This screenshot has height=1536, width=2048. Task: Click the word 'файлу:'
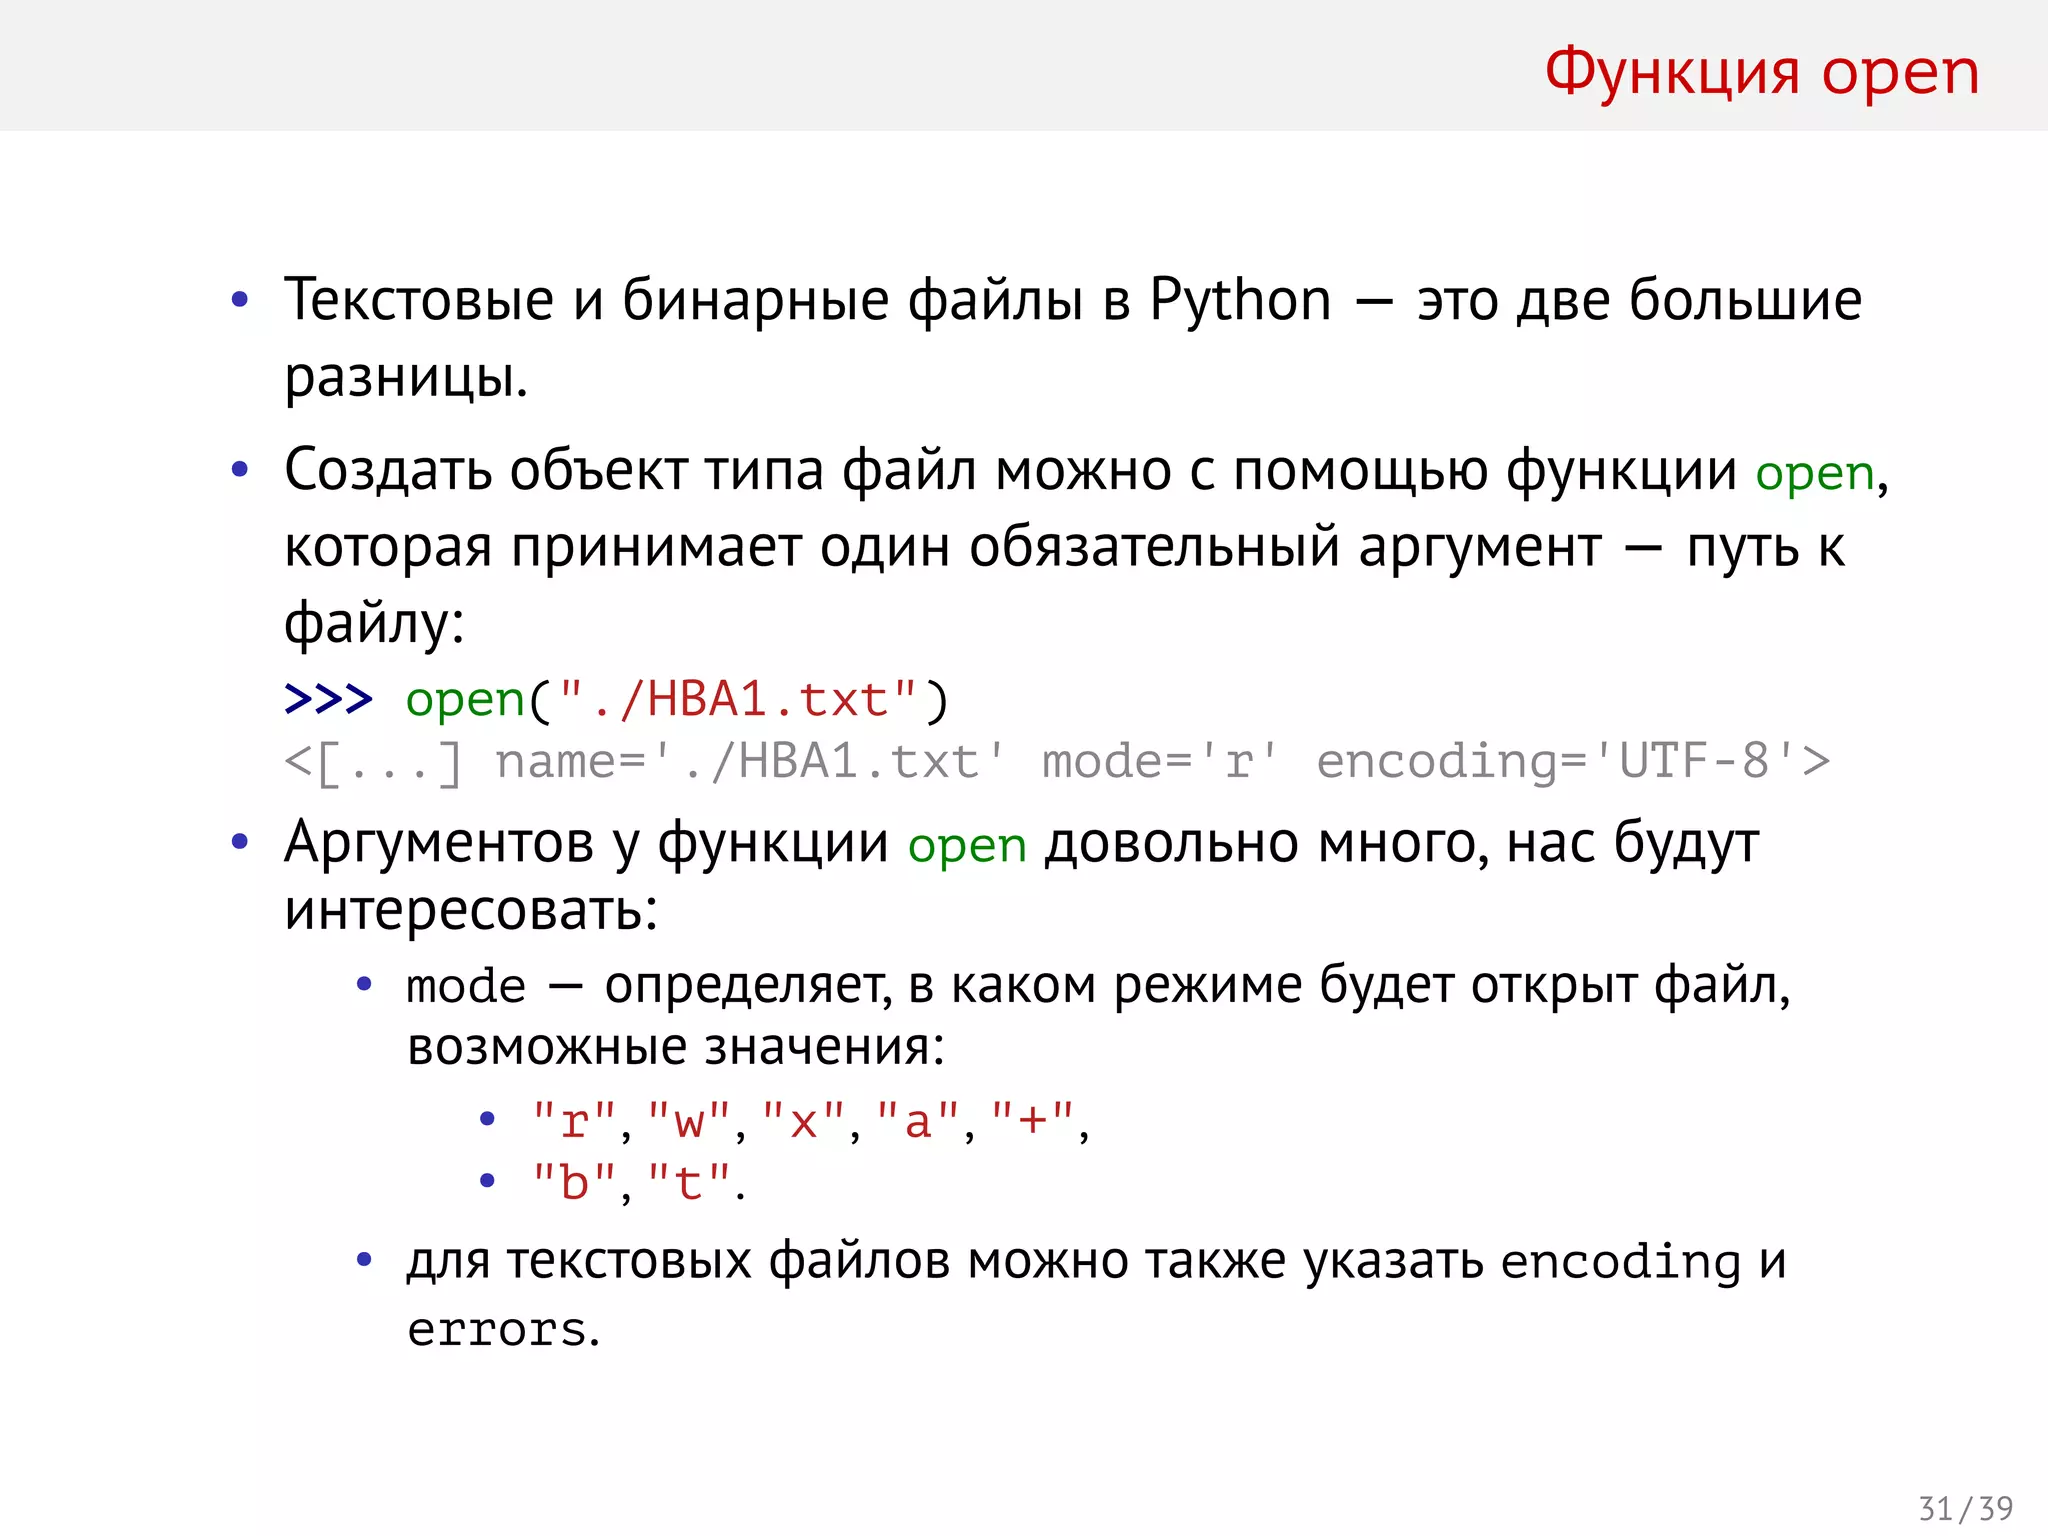(374, 623)
